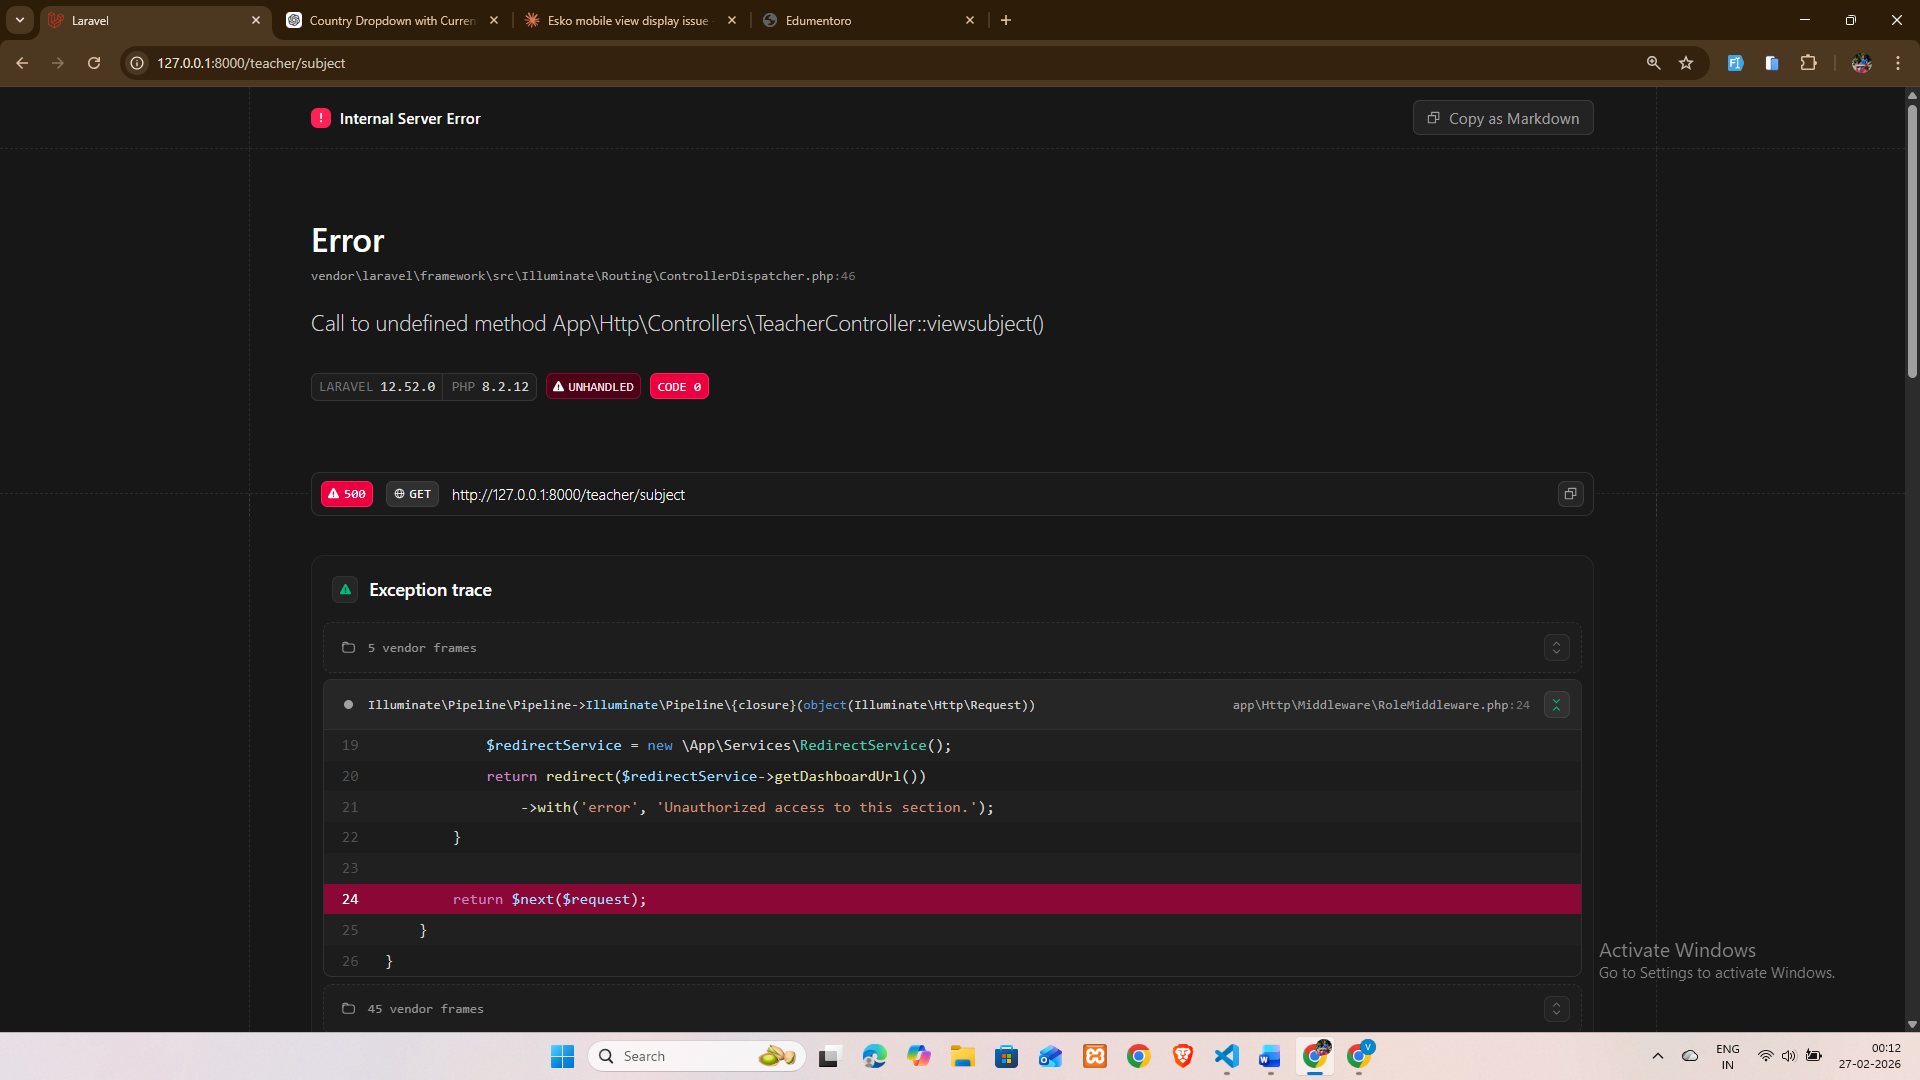The image size is (1920, 1080).
Task: Open Microsoft Store from the taskbar
Action: pos(1007,1056)
